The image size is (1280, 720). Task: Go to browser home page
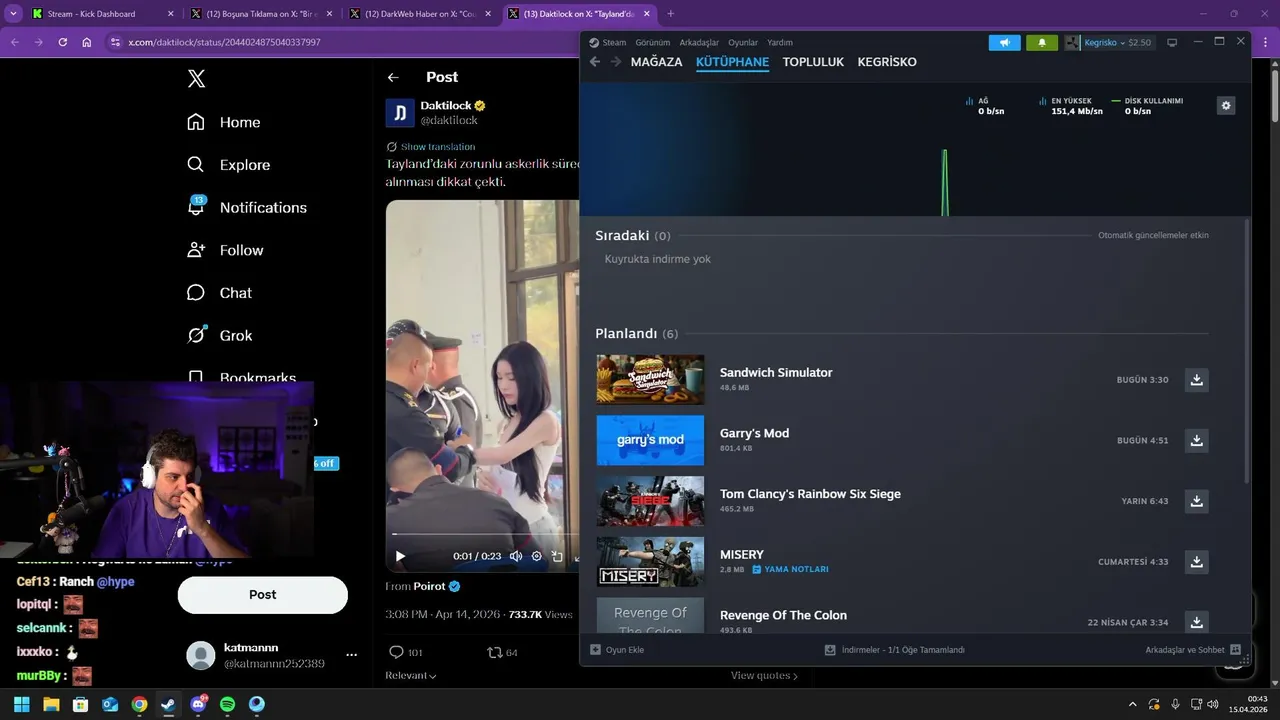tap(87, 42)
